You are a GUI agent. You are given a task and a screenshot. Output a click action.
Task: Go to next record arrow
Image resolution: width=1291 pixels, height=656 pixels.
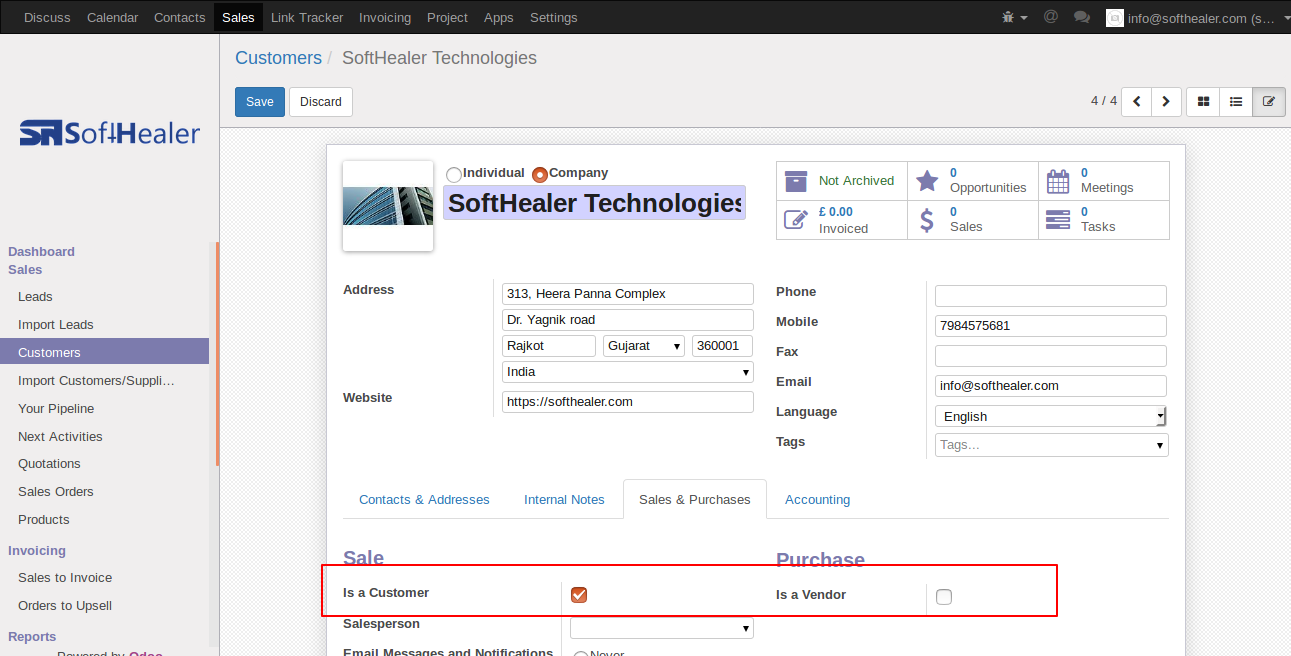(1167, 102)
